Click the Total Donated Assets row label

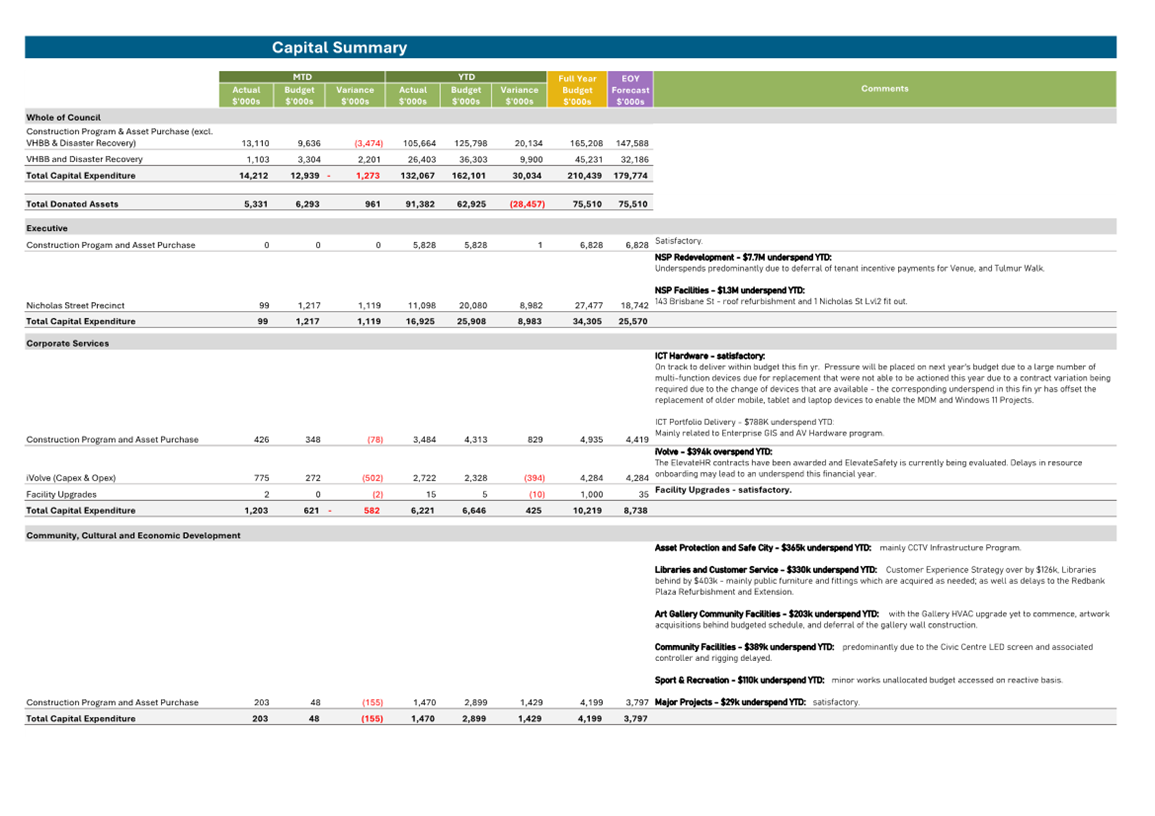(72, 204)
